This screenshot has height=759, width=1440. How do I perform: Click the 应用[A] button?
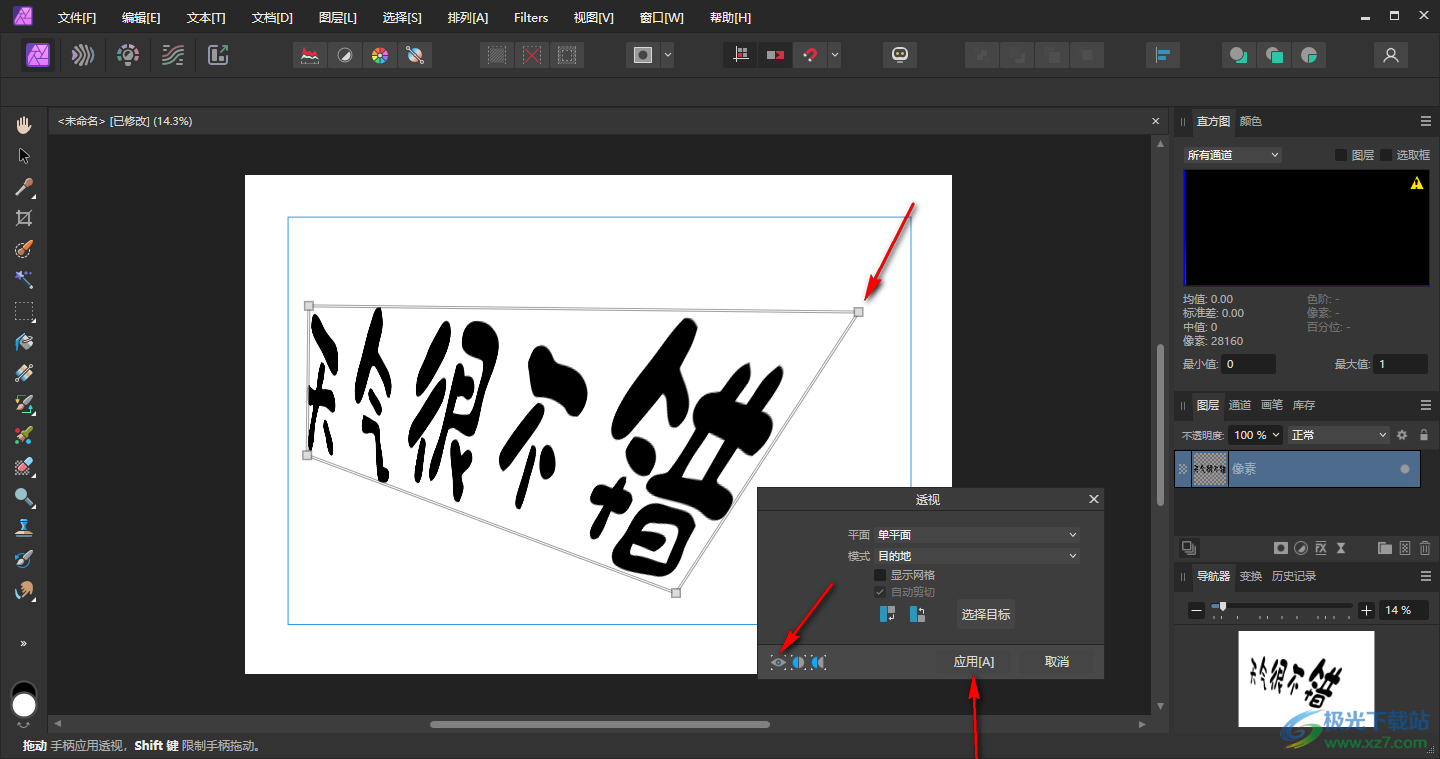click(973, 662)
